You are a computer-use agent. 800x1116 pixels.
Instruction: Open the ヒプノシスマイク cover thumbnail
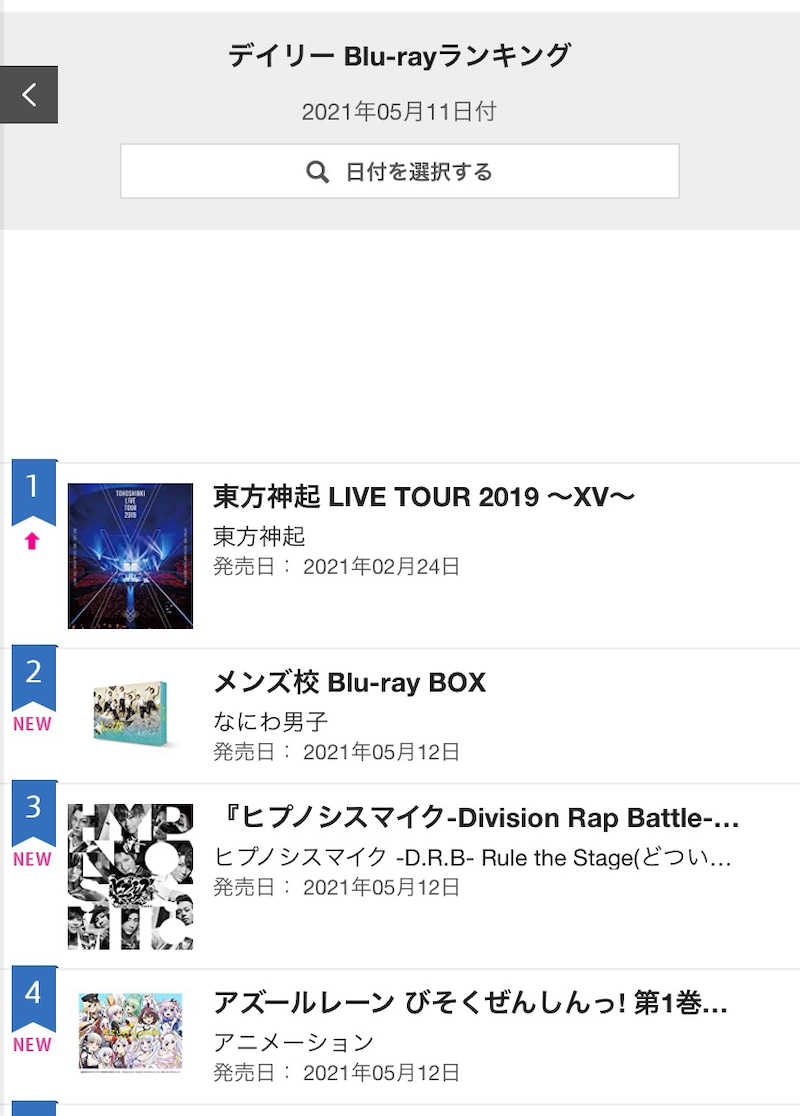click(x=130, y=876)
